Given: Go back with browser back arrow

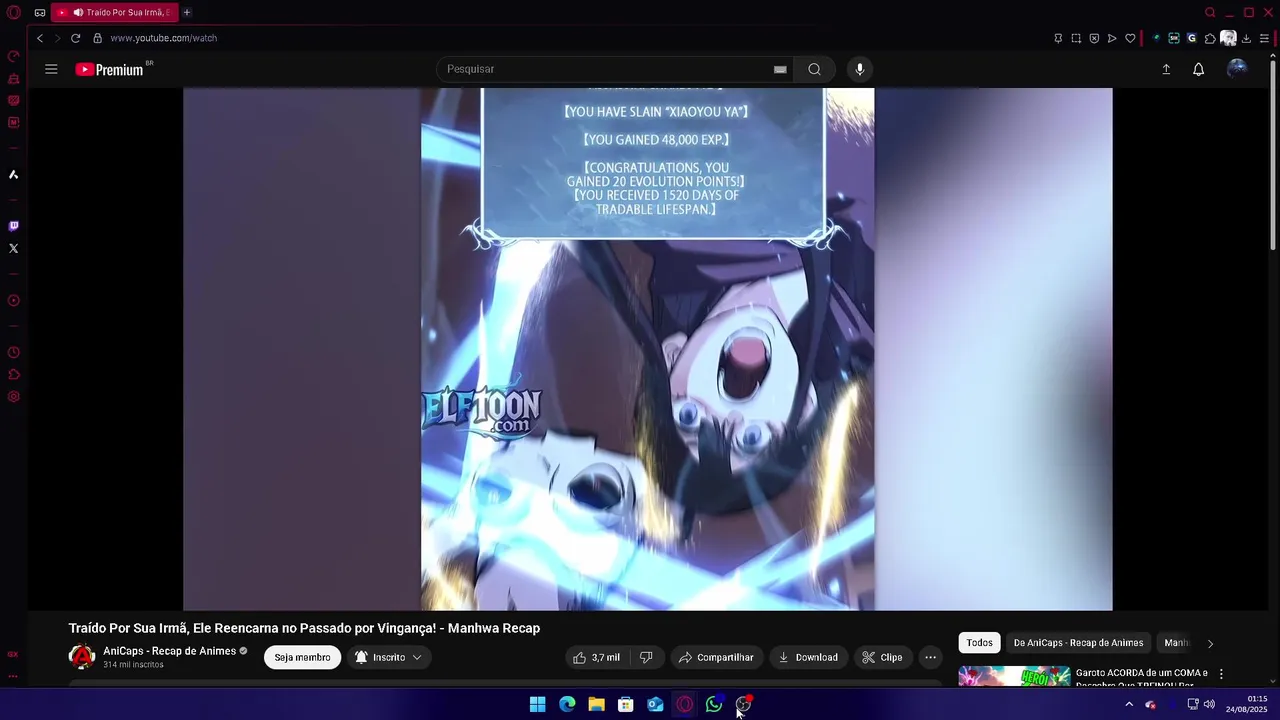Looking at the screenshot, I should click(x=40, y=38).
